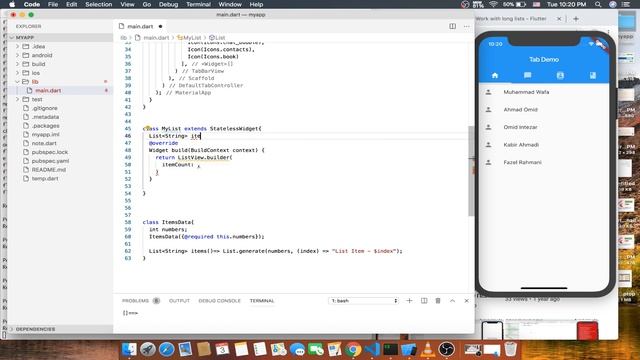Select the main.dart editor tab
Viewport: 640px width, 360px height.
(x=140, y=26)
